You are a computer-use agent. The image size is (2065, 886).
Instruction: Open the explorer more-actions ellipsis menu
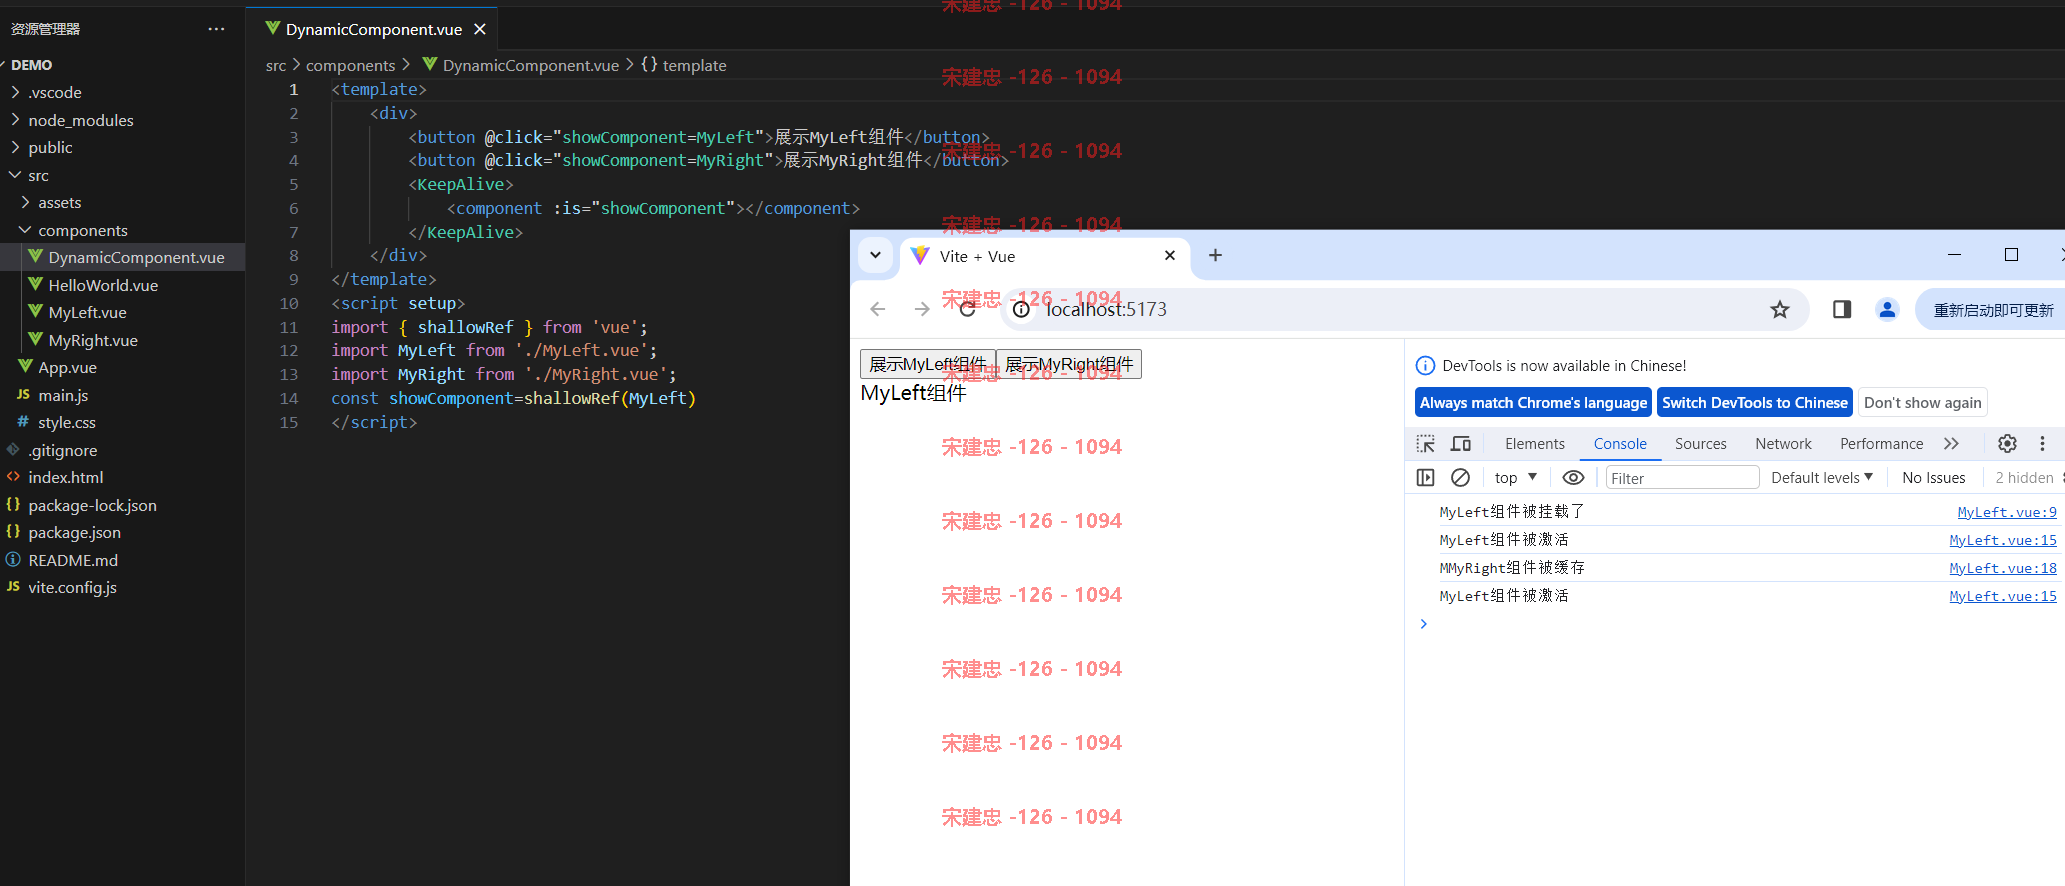[216, 29]
